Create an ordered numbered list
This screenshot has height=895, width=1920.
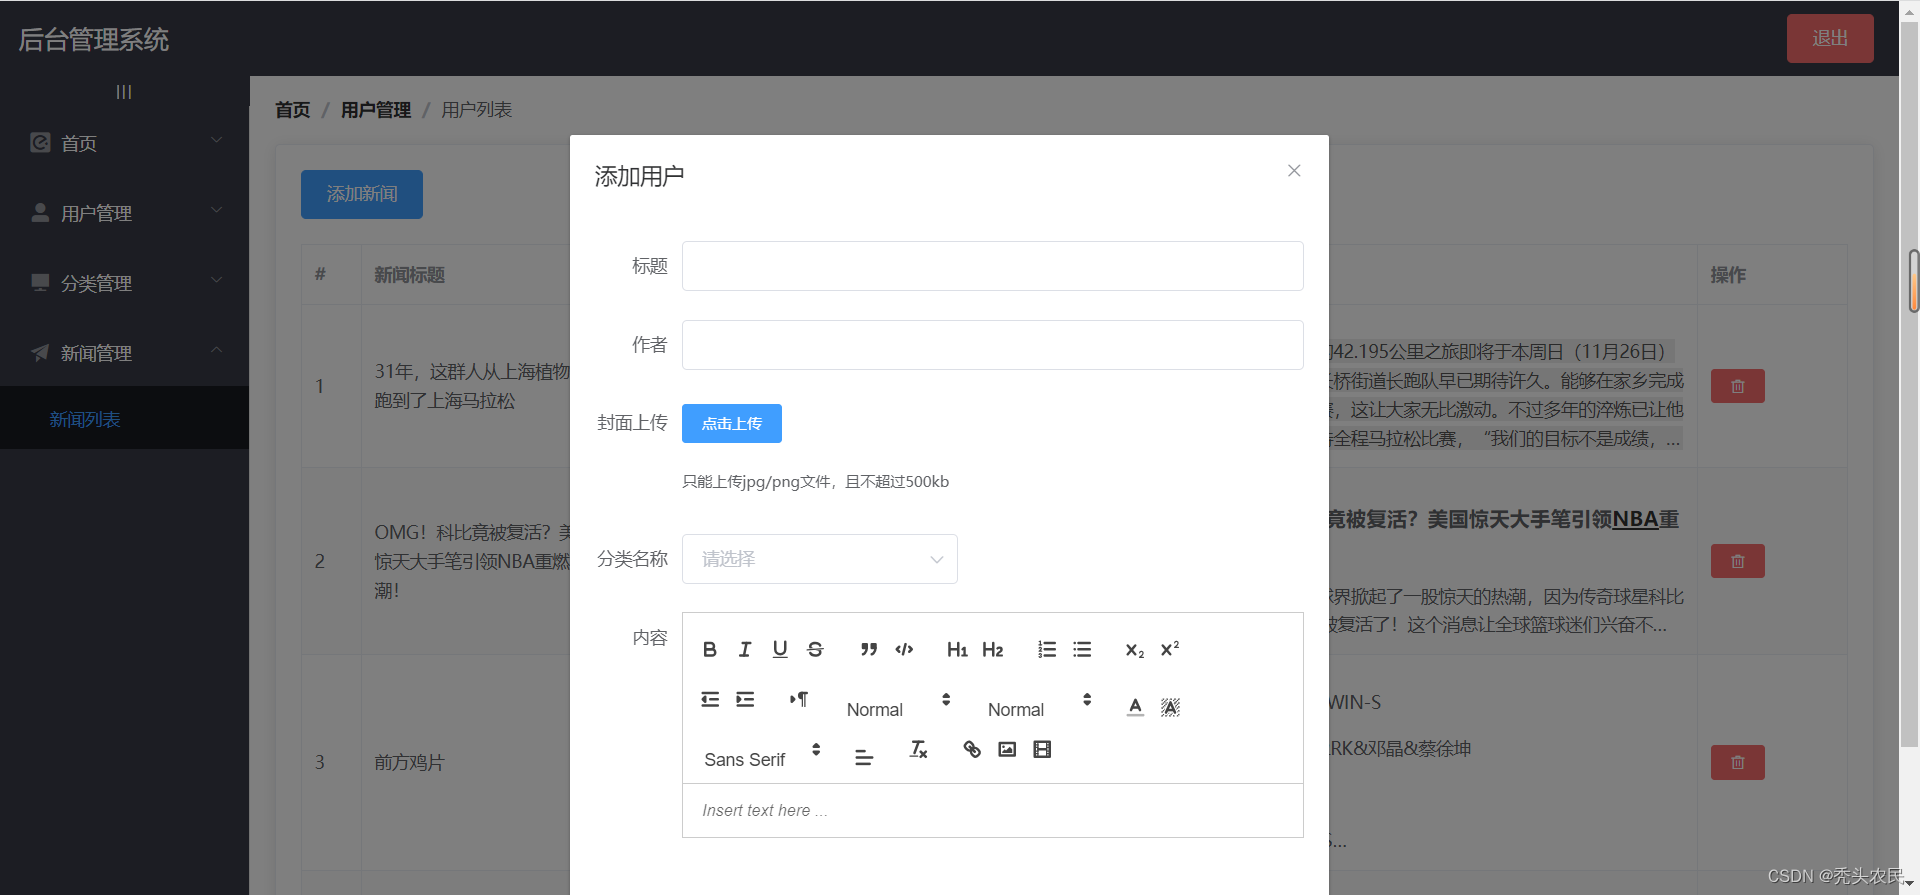pyautogui.click(x=1047, y=649)
